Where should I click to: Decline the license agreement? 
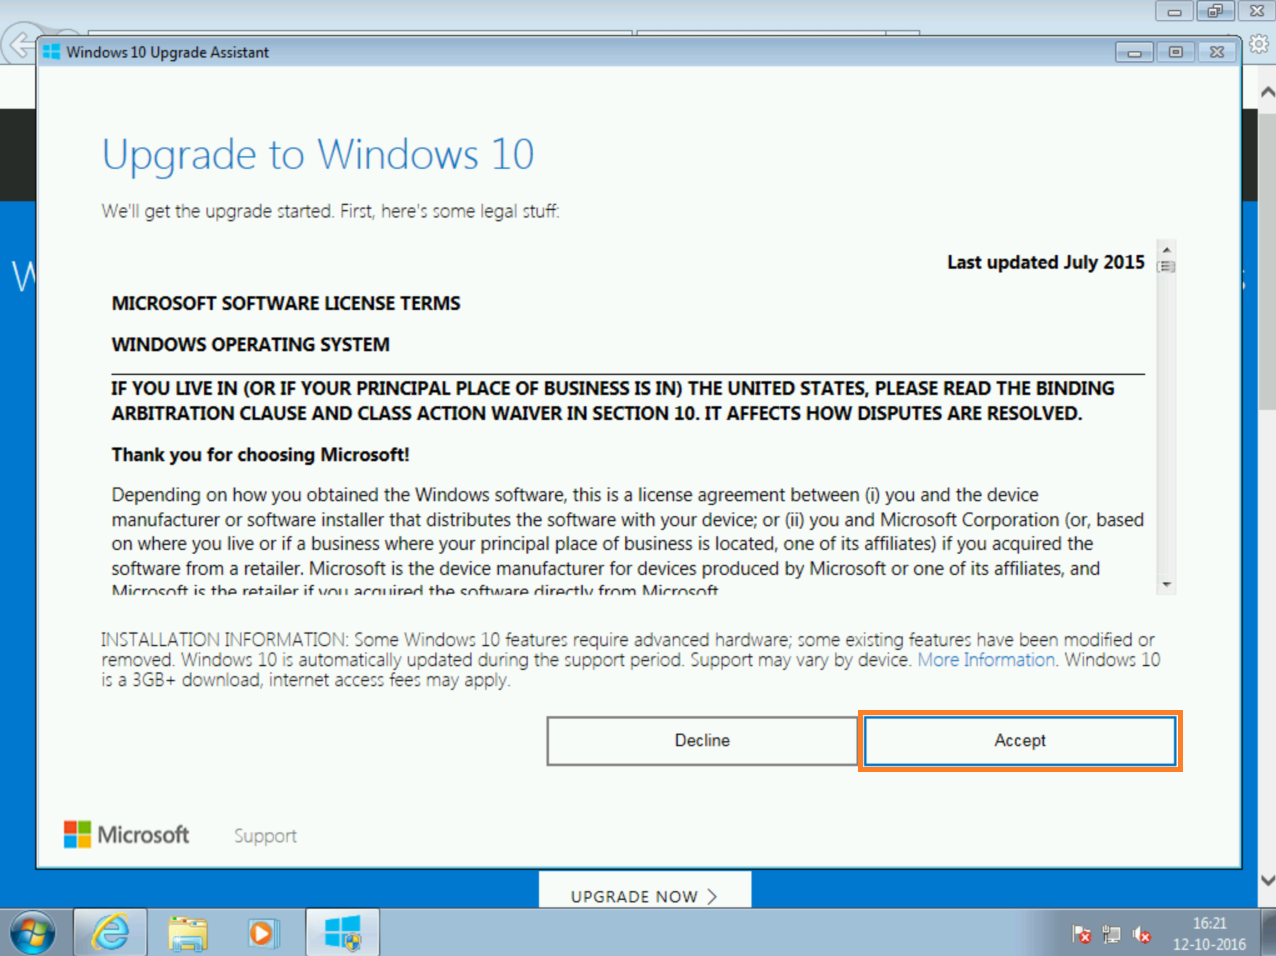coord(702,741)
